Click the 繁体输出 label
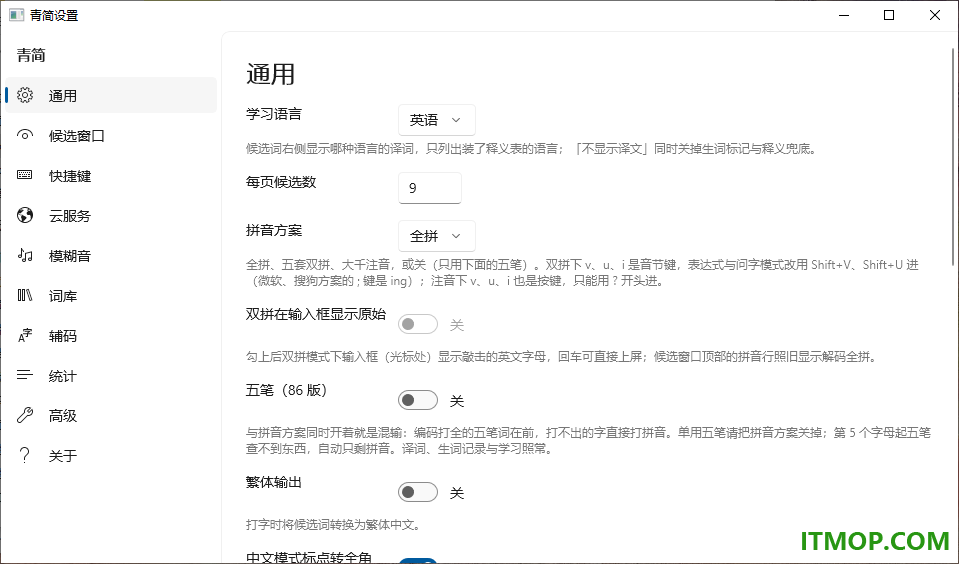This screenshot has height=564, width=959. tap(273, 482)
